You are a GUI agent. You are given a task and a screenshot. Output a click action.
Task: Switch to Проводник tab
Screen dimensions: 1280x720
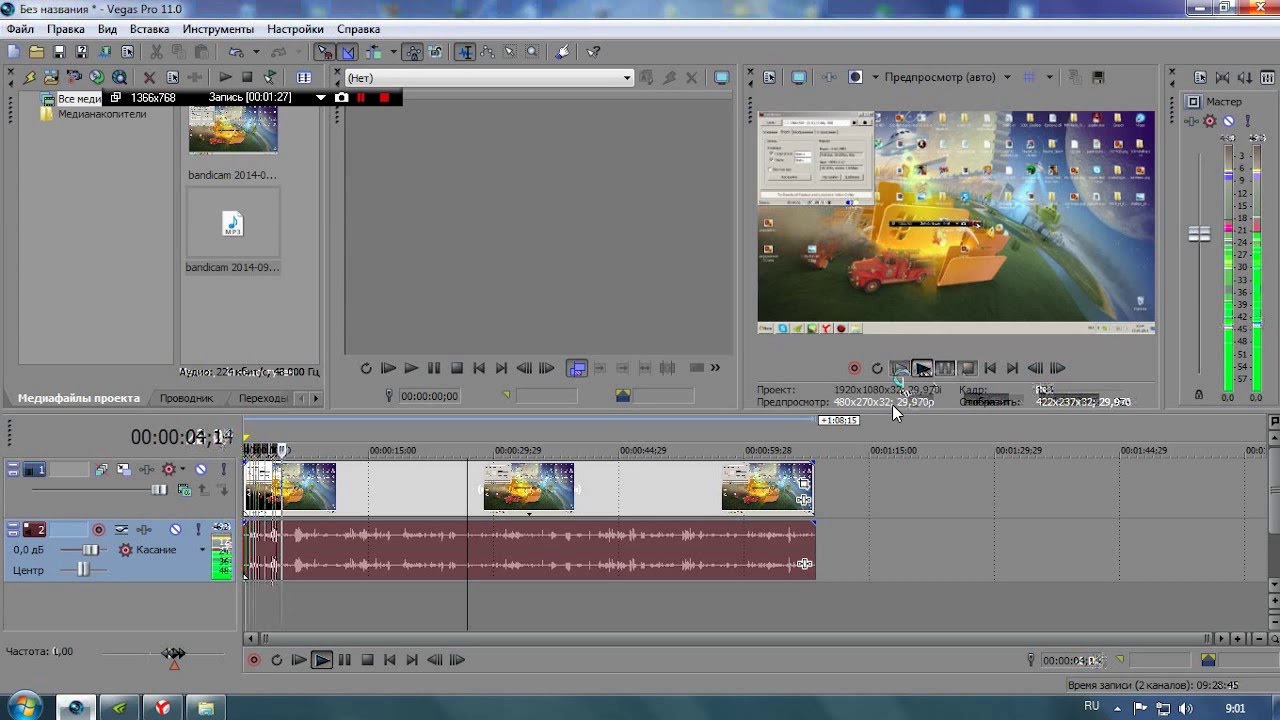click(187, 398)
